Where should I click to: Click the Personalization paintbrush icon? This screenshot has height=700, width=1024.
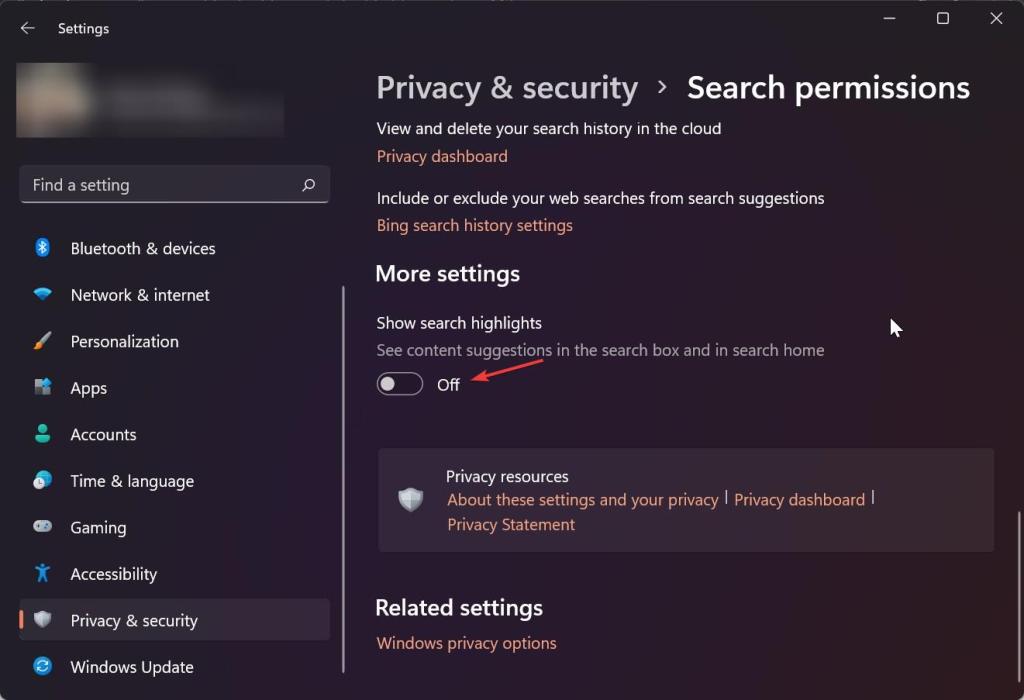tap(42, 341)
